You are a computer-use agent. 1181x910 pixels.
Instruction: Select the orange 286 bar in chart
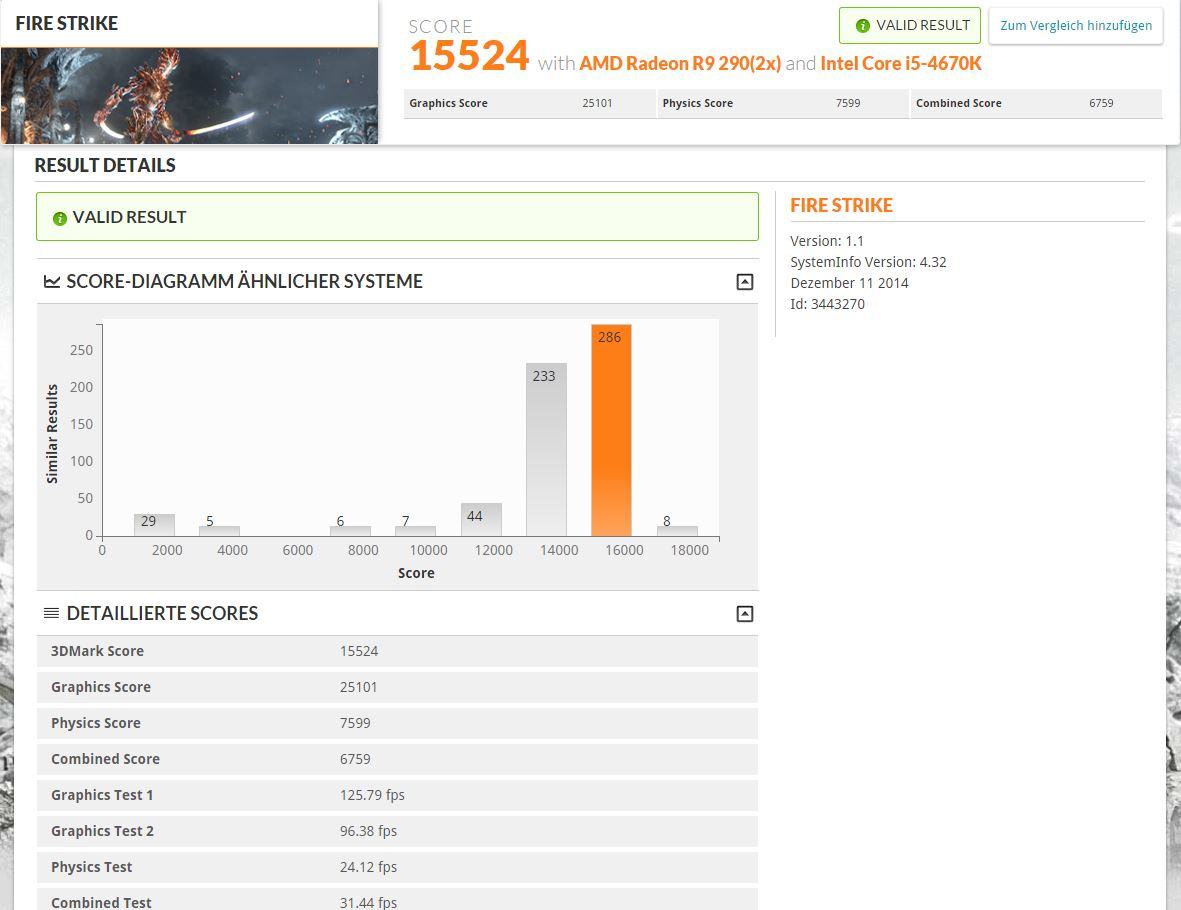(x=611, y=430)
